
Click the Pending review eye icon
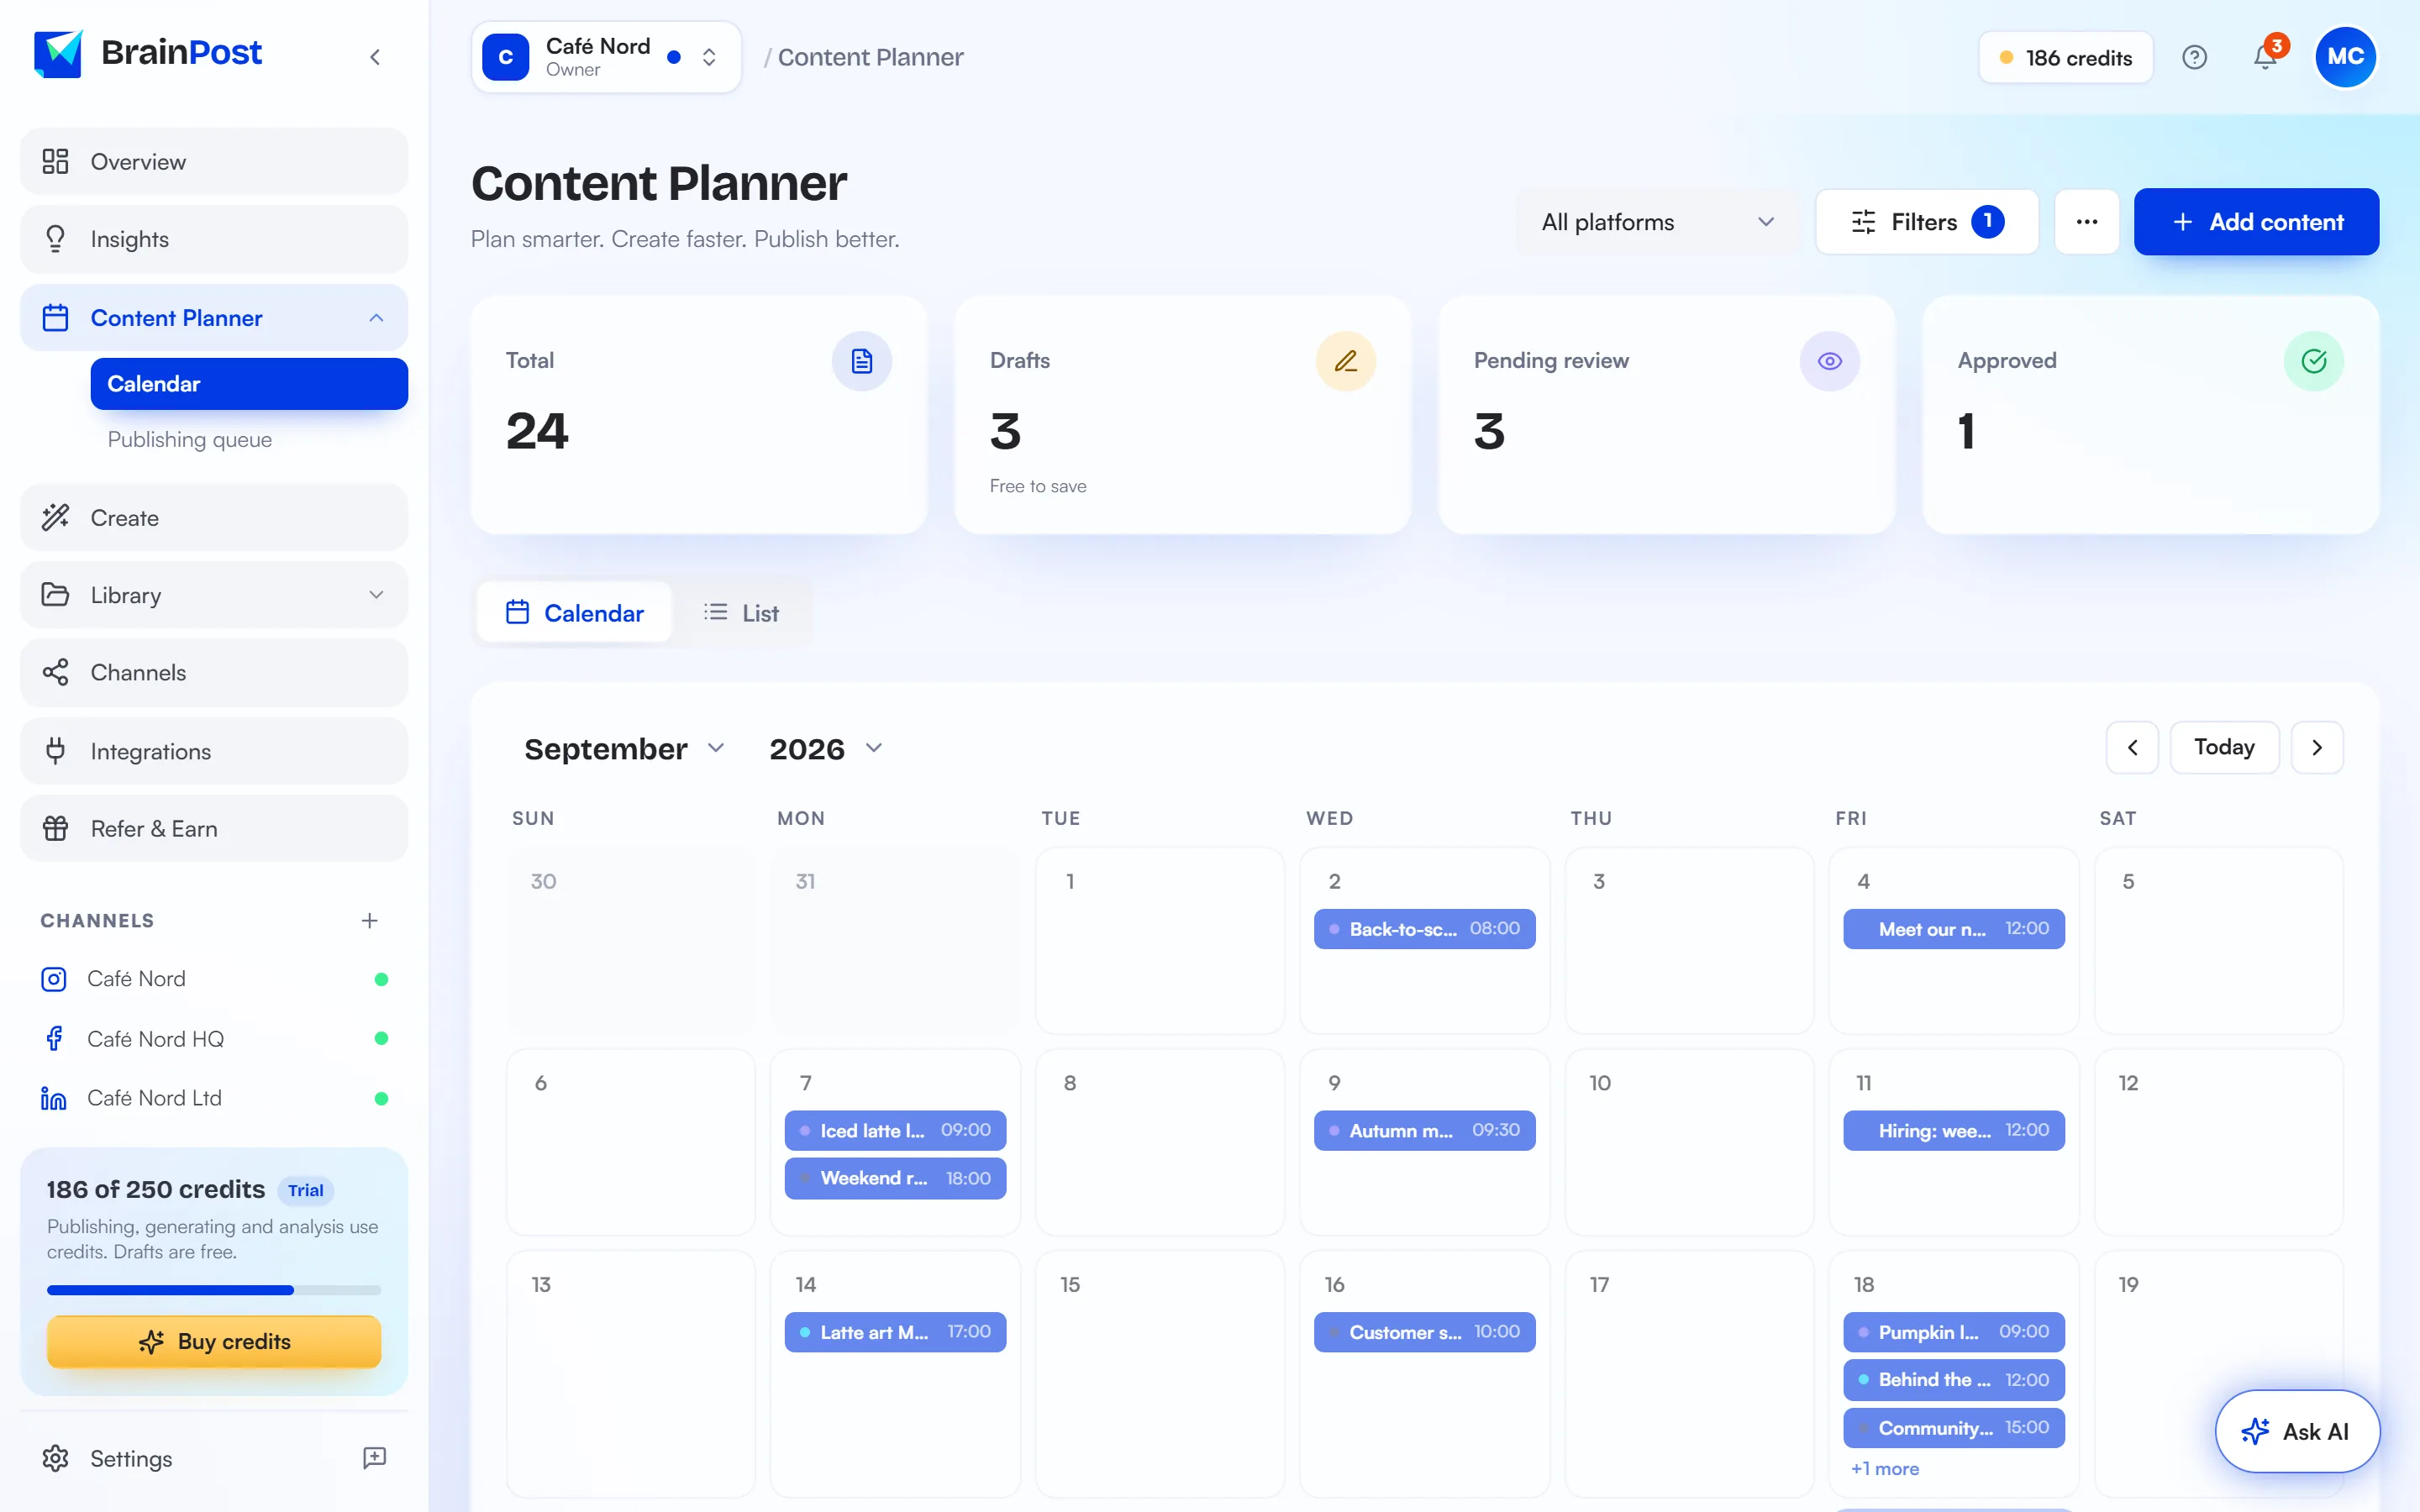click(1829, 361)
